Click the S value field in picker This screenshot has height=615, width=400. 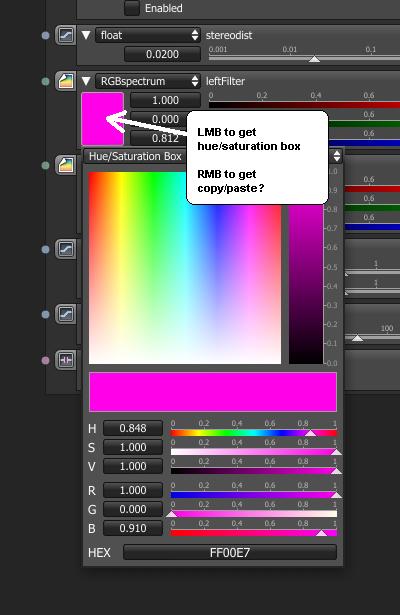[x=133, y=447]
